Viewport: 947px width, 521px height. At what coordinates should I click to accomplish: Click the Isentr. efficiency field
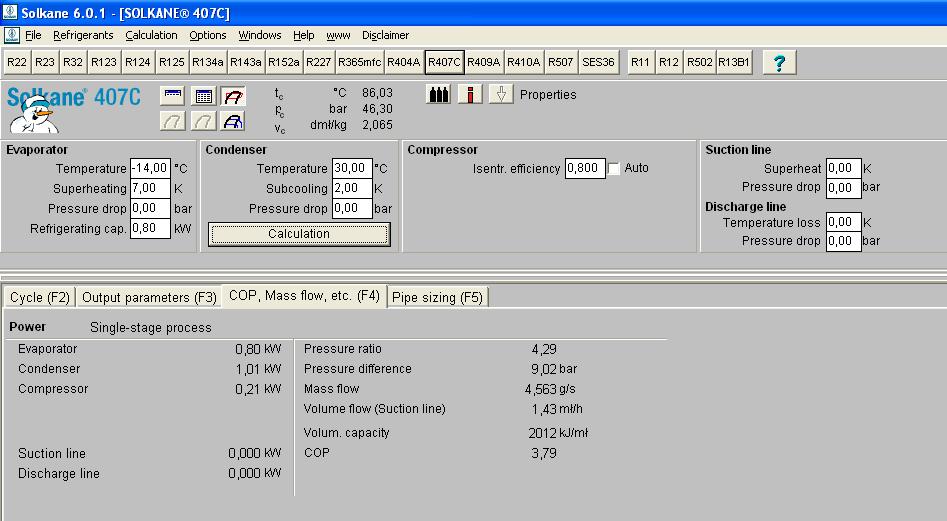click(585, 168)
